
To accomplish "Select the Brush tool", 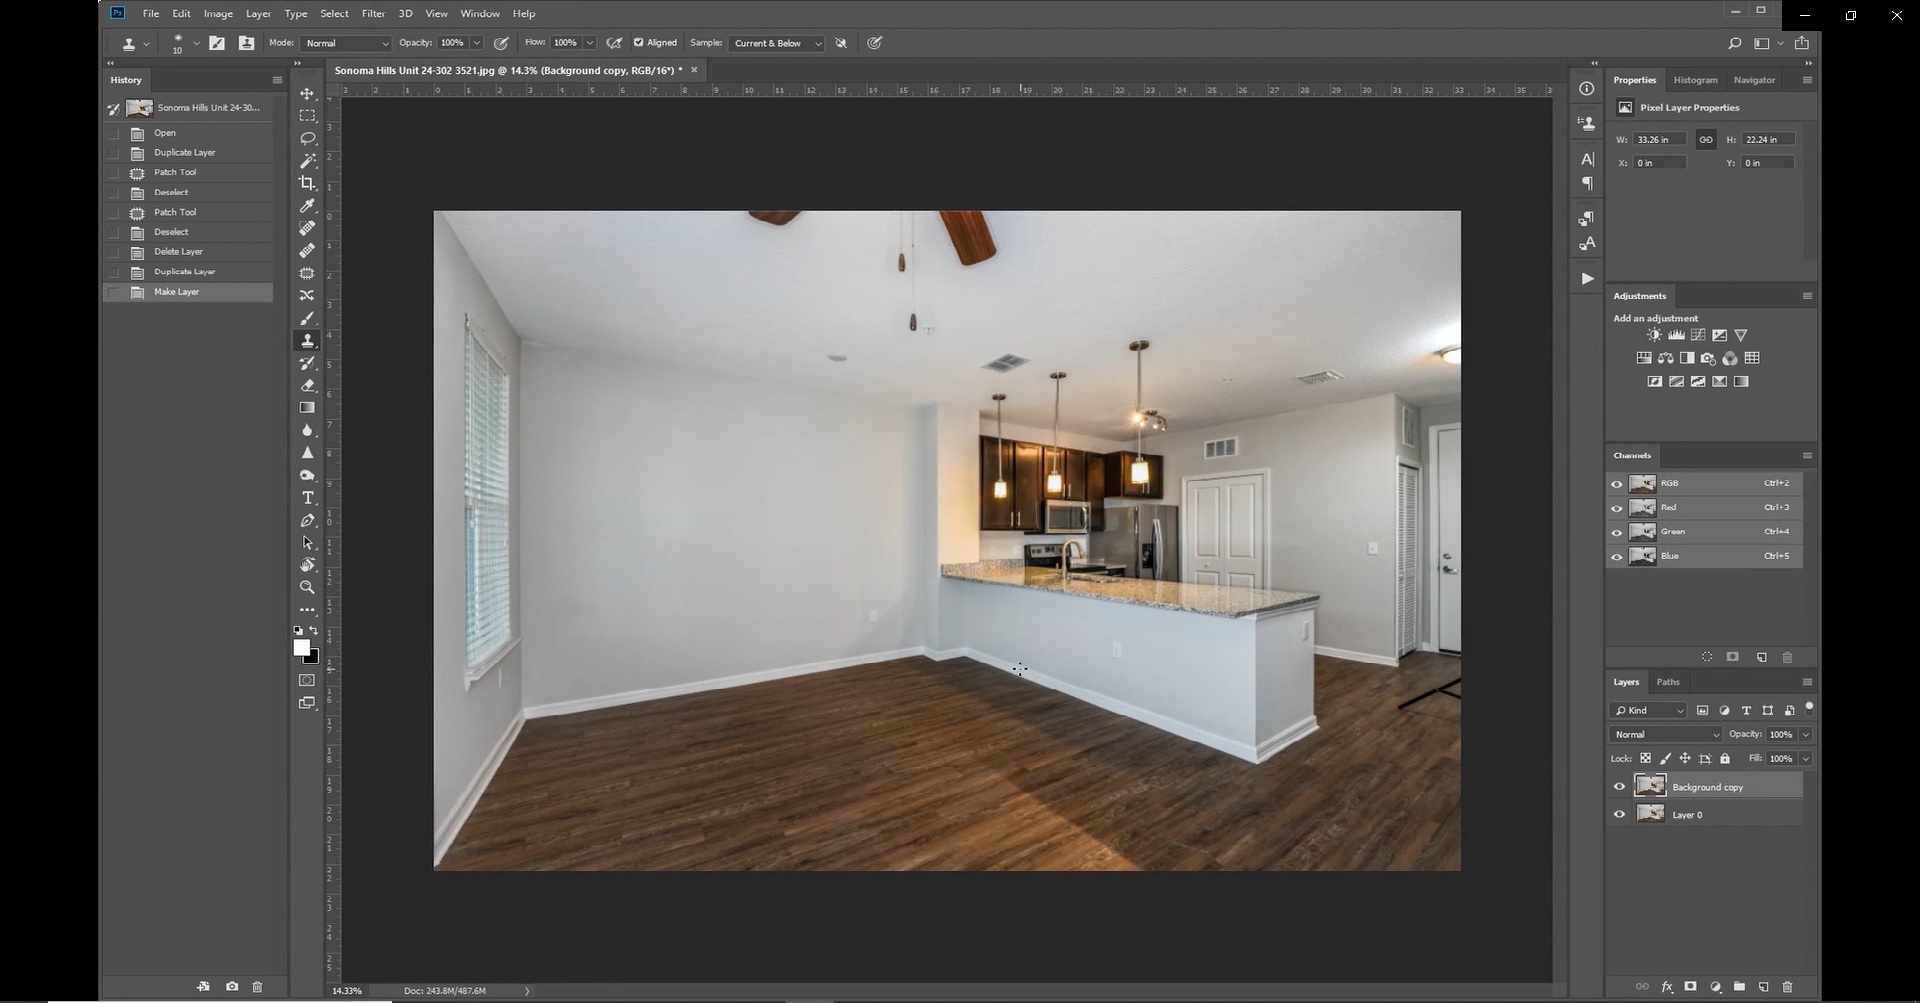I will (307, 318).
